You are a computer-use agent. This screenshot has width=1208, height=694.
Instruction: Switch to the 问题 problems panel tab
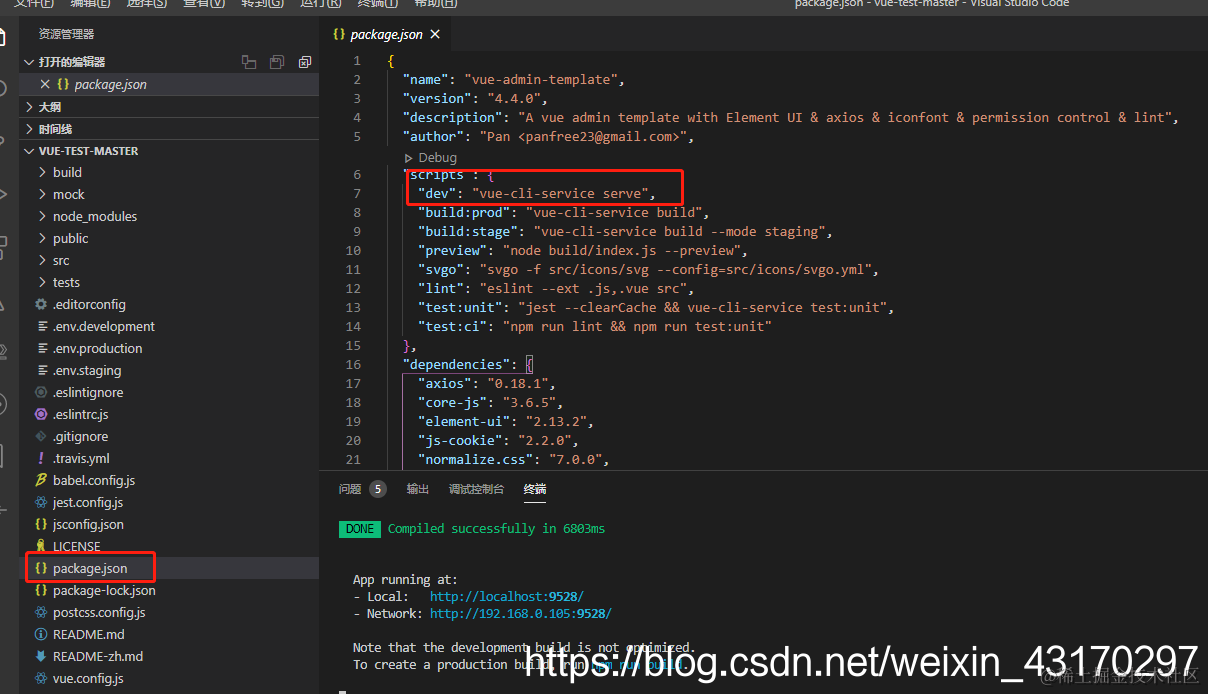[x=350, y=489]
